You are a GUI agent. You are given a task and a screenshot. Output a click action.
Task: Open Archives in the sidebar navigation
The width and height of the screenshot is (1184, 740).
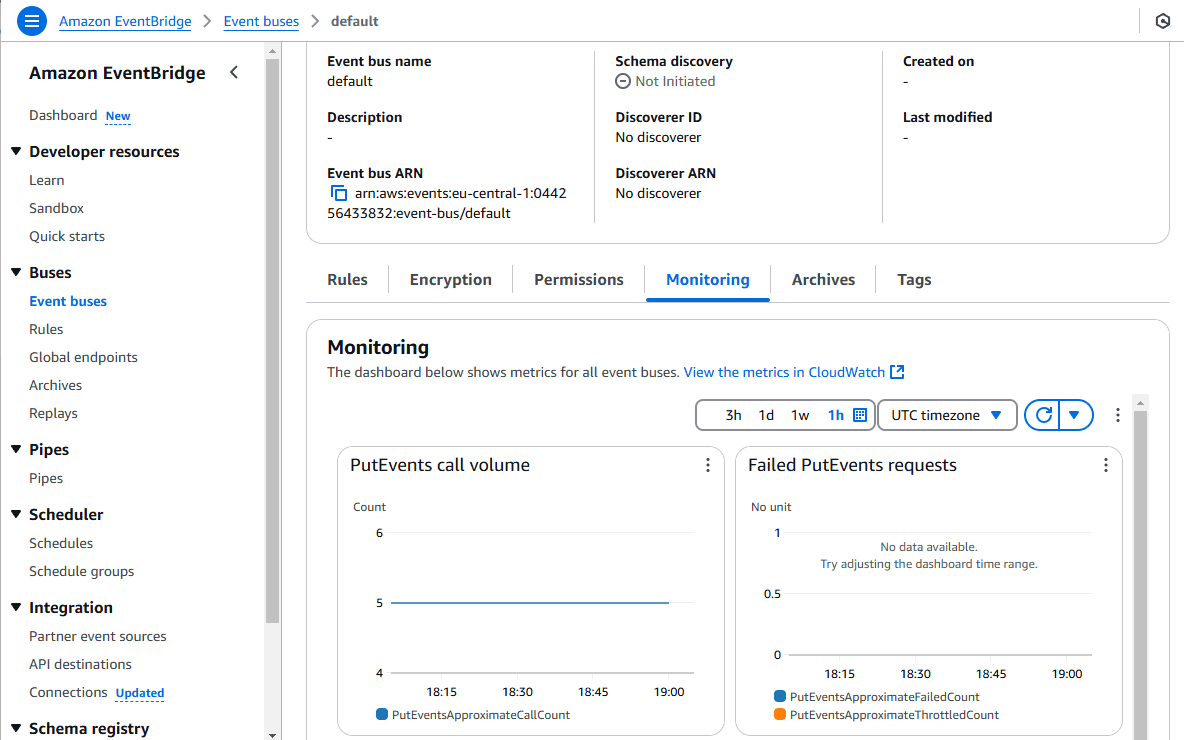[x=56, y=385]
